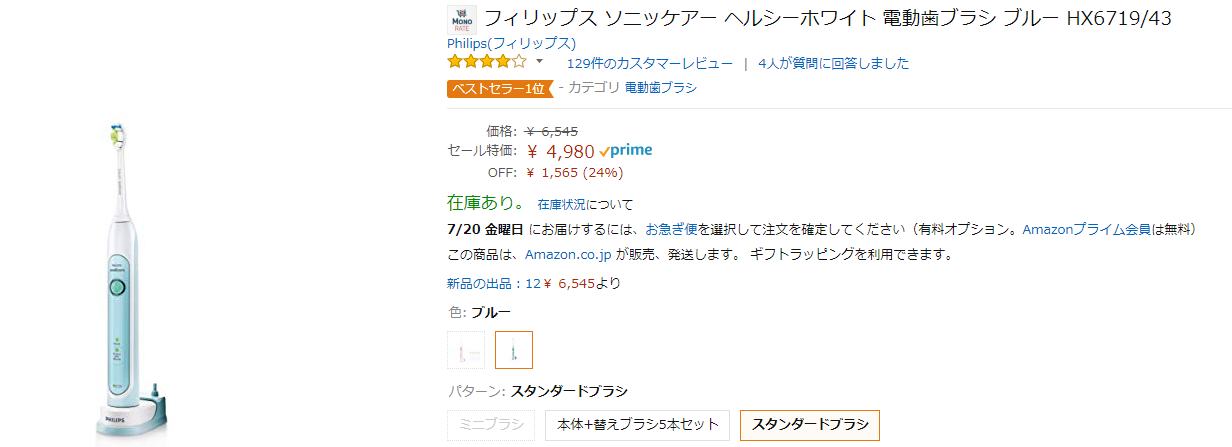Click the Amazon.co.jp seller link

567,254
